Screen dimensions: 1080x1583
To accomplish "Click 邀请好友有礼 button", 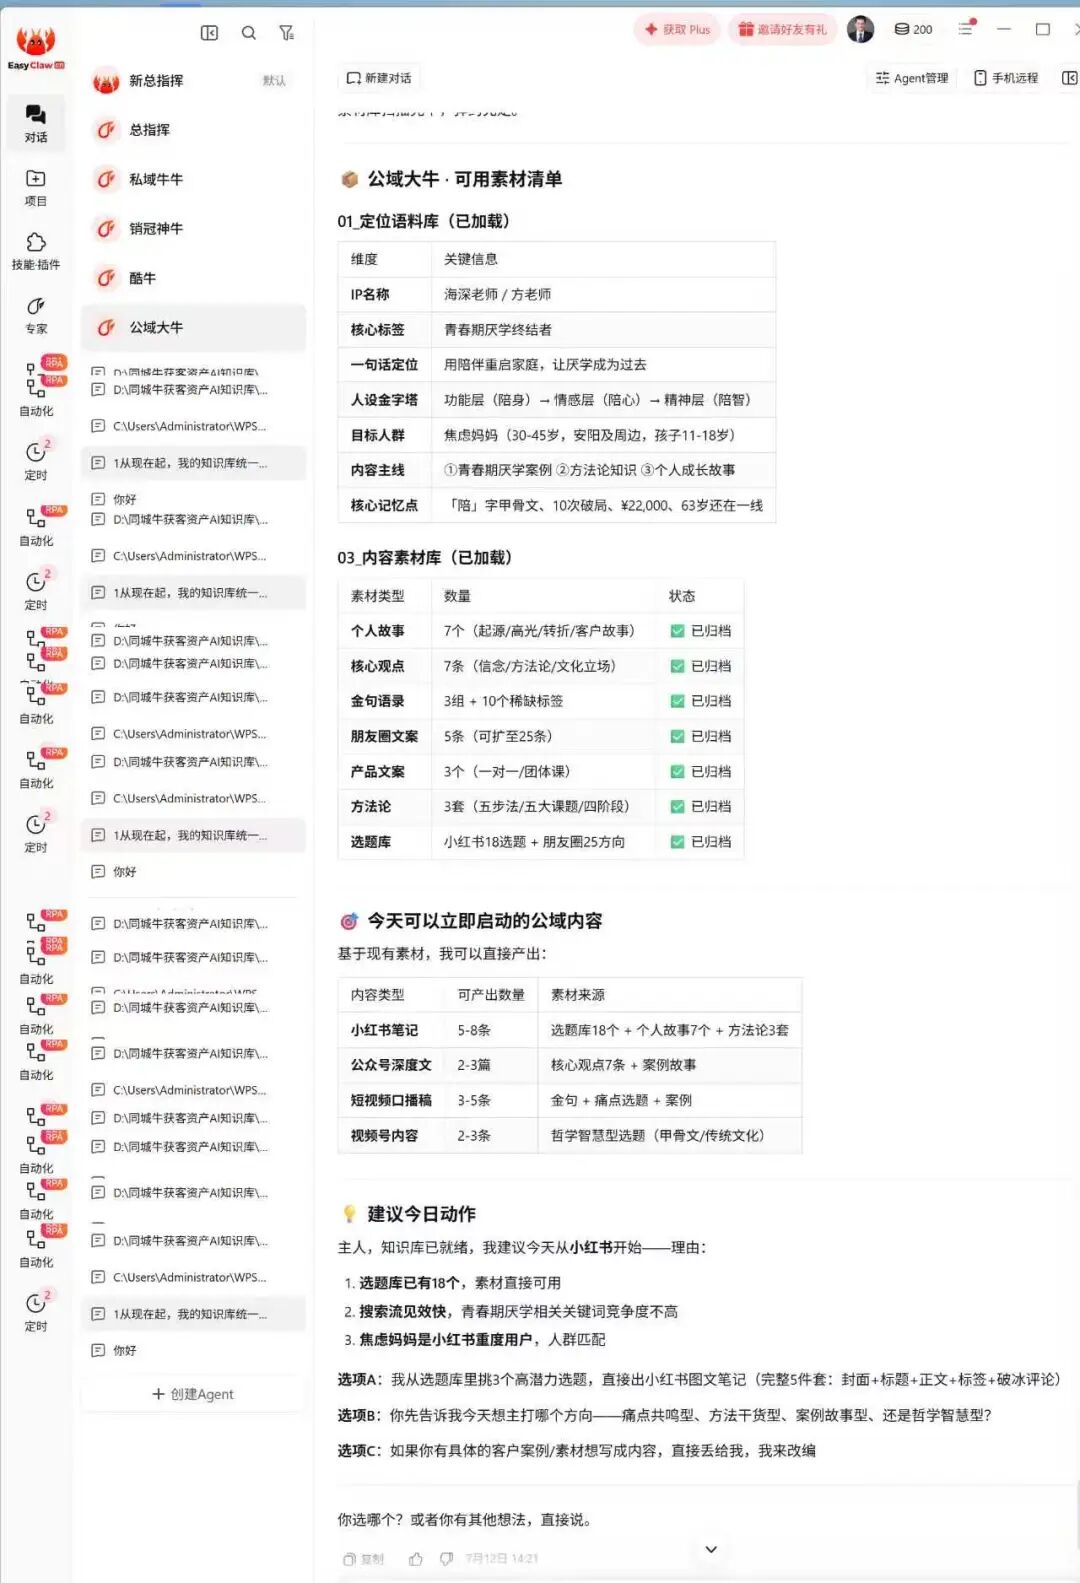I will click(782, 29).
